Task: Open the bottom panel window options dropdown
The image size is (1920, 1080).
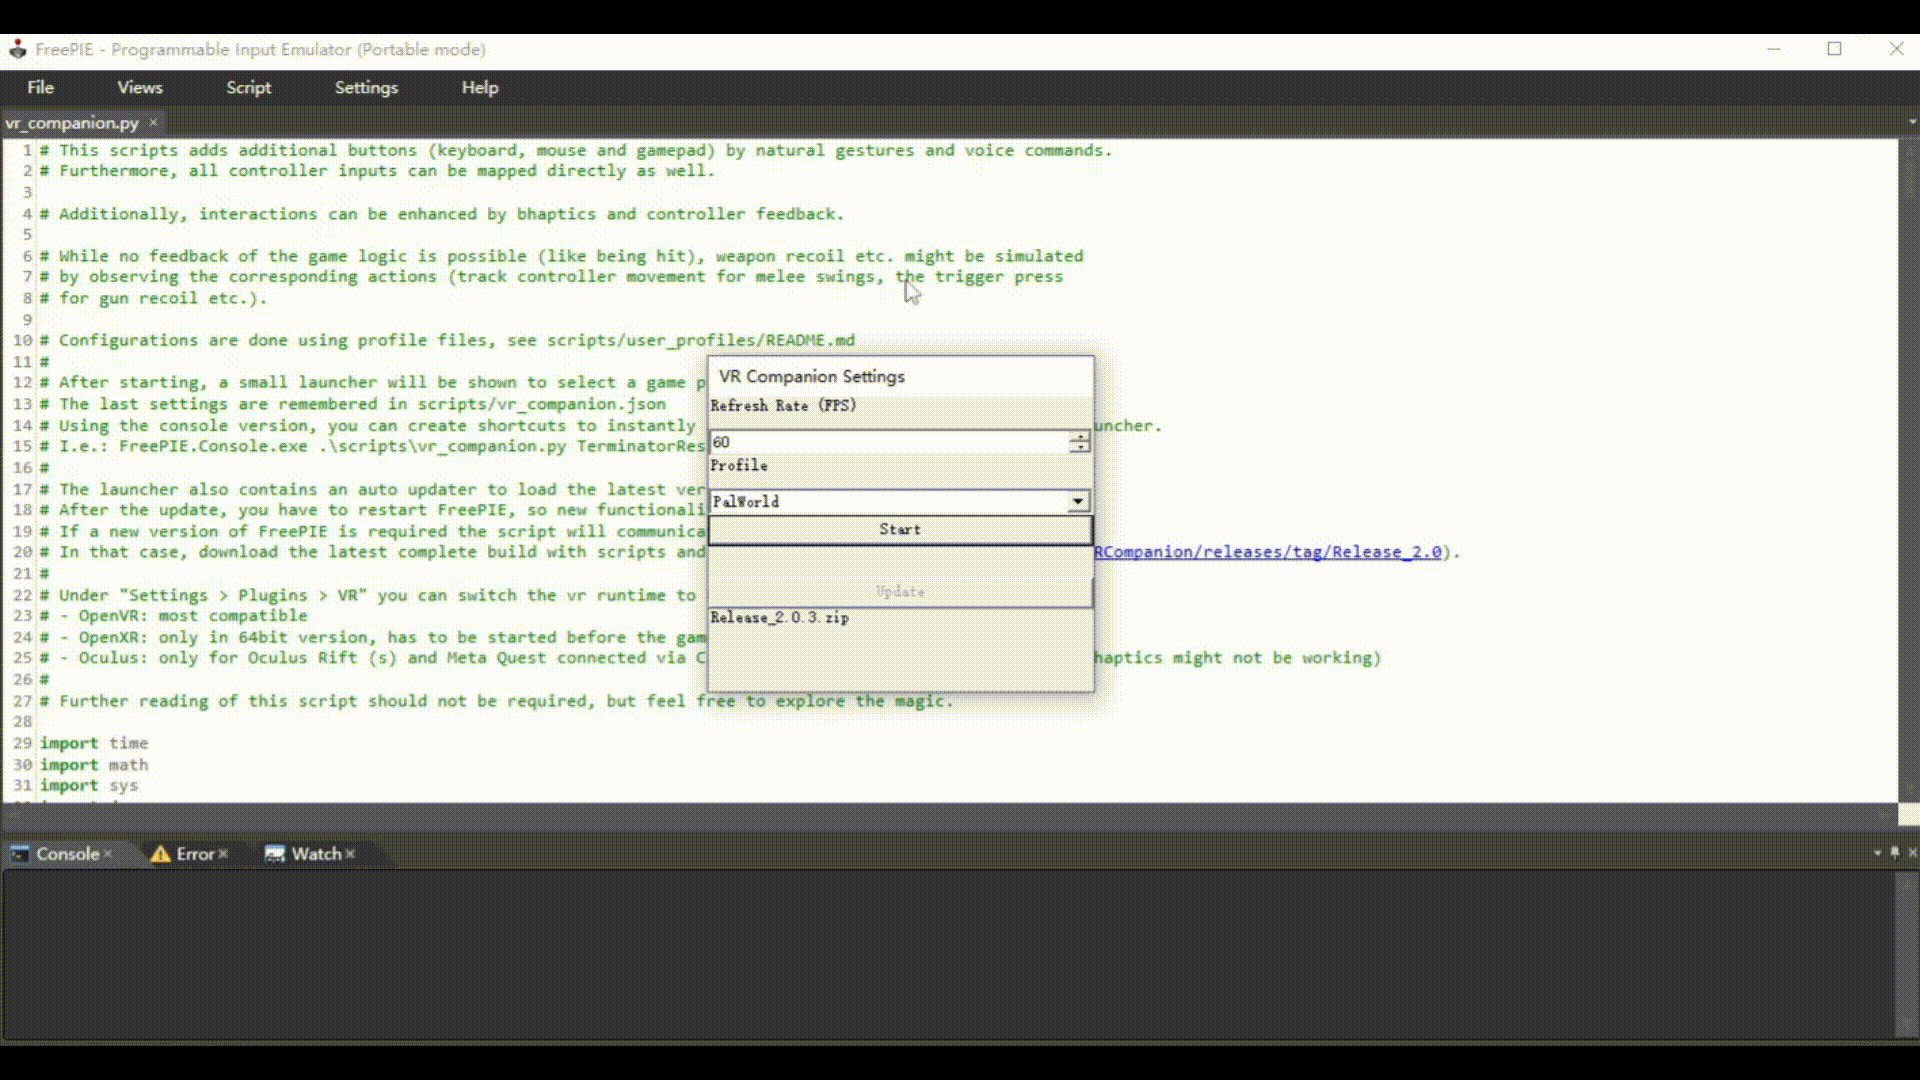Action: pos(1877,853)
